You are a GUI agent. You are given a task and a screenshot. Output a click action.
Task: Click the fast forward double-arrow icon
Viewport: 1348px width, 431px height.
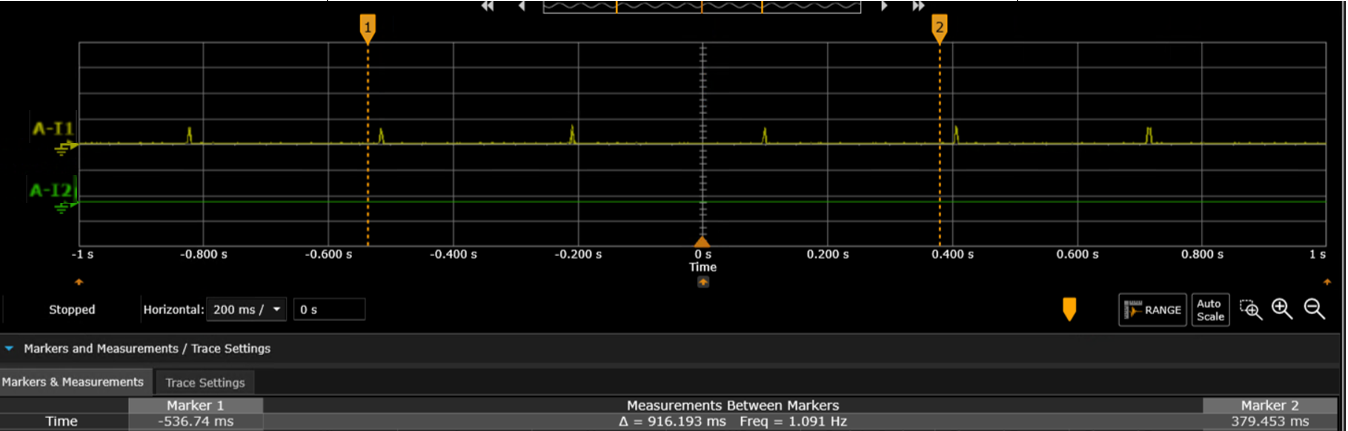click(x=917, y=6)
